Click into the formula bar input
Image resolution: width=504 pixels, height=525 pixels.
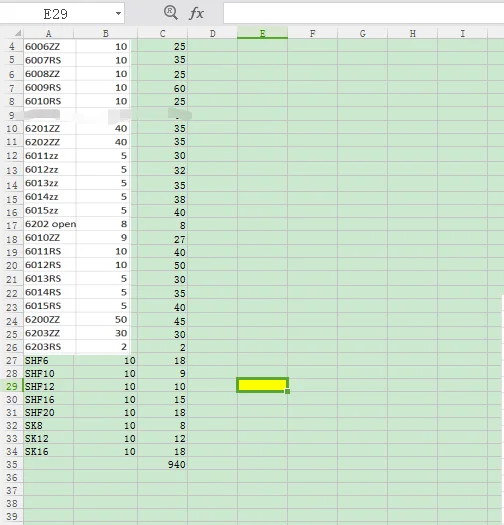tap(364, 13)
